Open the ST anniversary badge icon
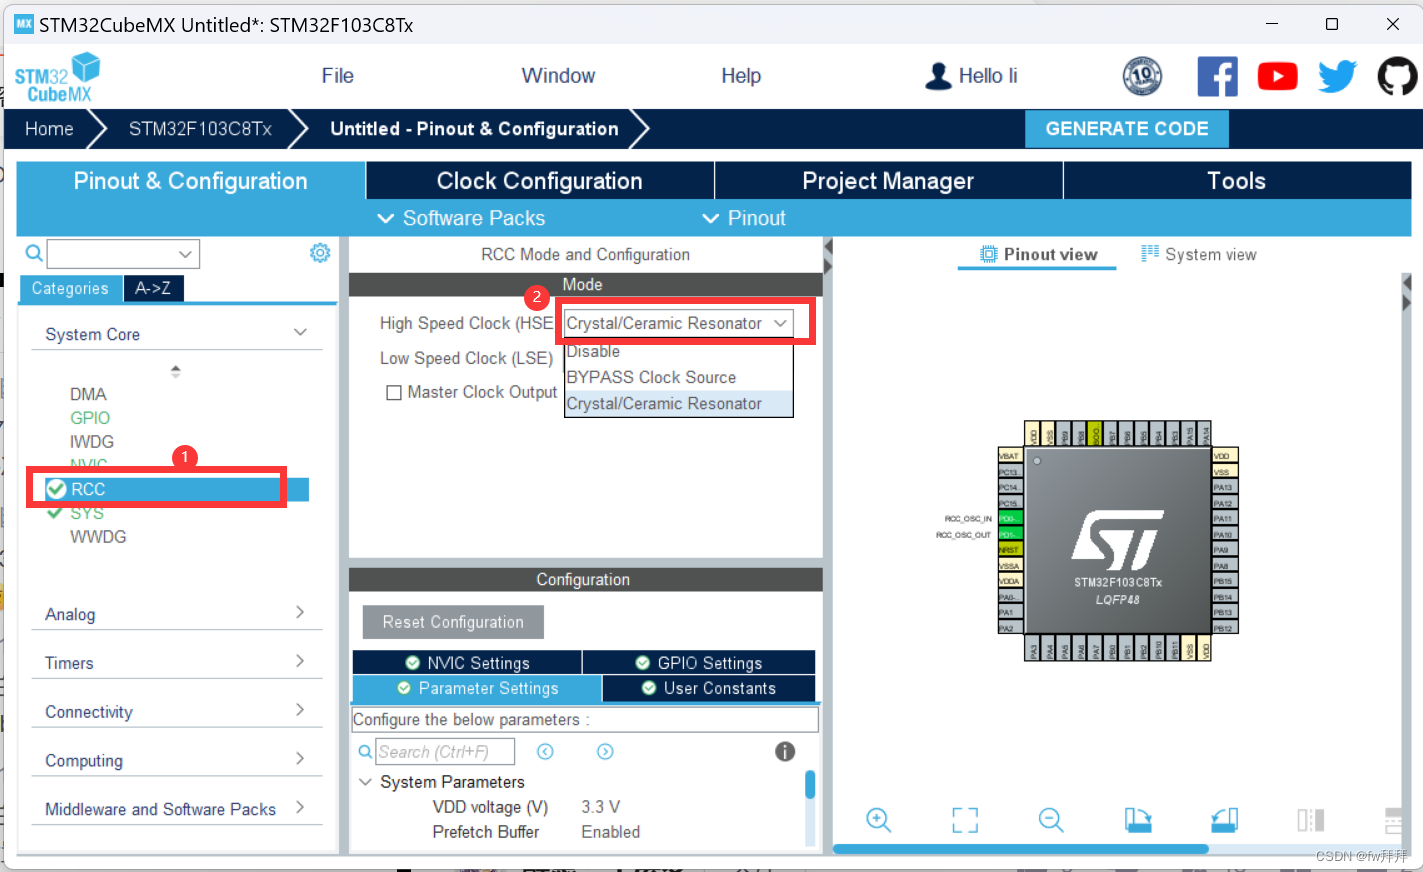The image size is (1423, 872). click(x=1142, y=76)
